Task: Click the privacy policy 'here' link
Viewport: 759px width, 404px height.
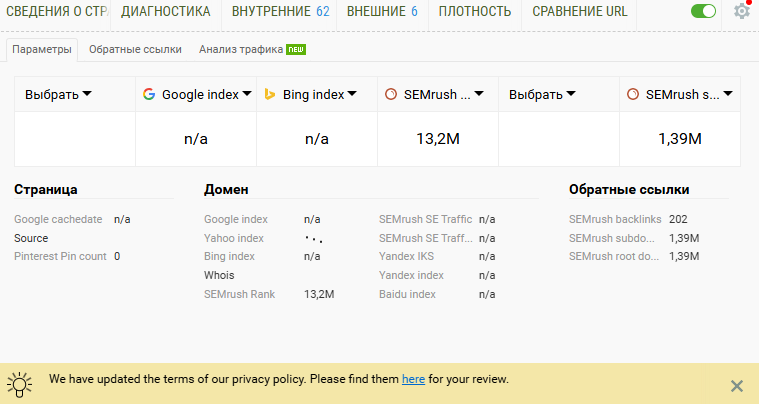Action: coord(413,380)
